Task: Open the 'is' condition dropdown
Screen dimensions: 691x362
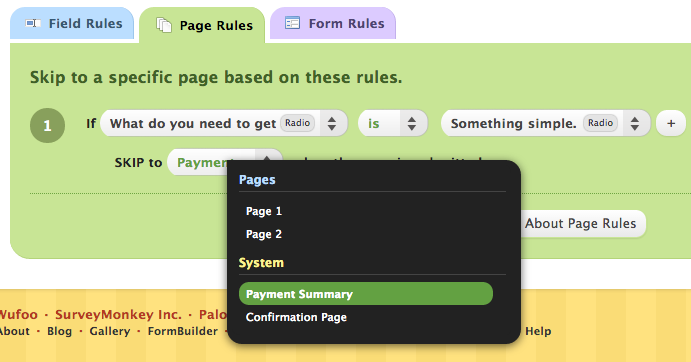Action: [x=393, y=123]
